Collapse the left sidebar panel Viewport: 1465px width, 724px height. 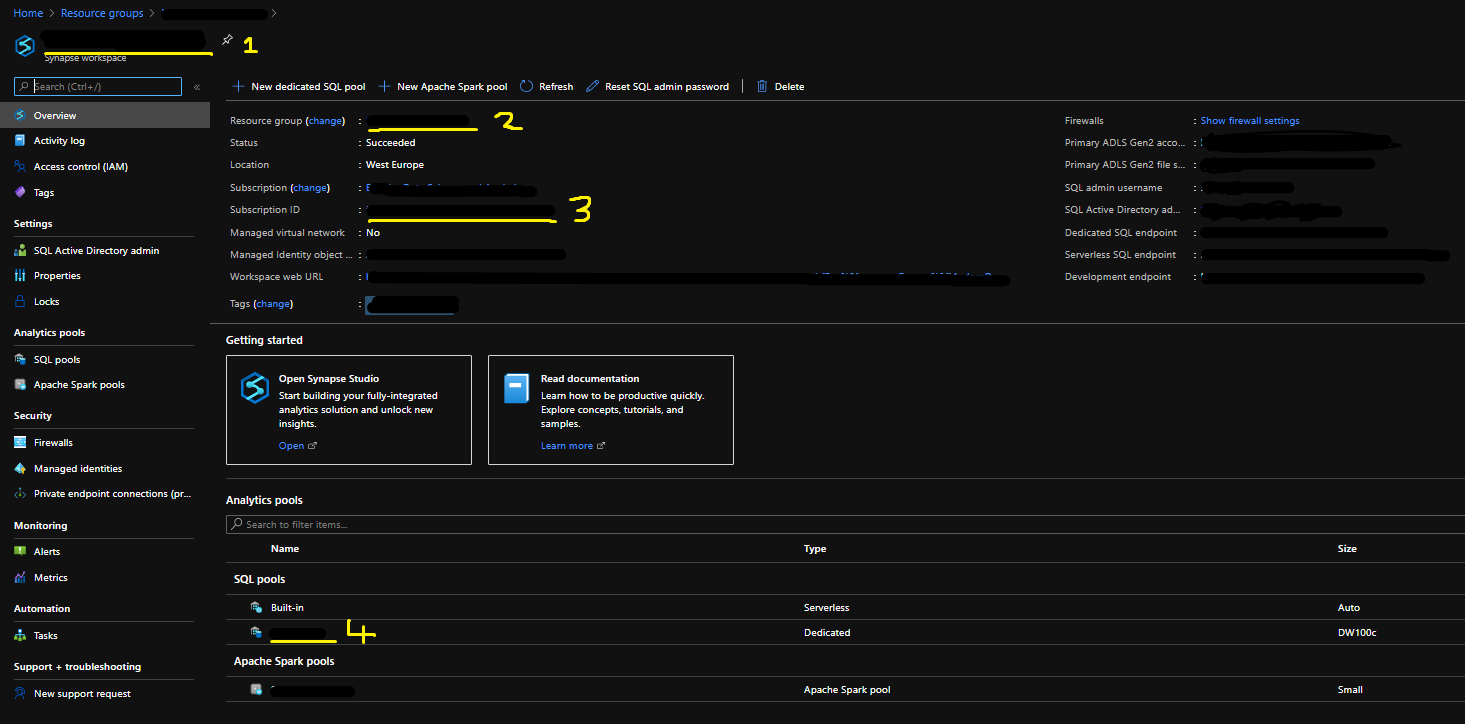(196, 86)
